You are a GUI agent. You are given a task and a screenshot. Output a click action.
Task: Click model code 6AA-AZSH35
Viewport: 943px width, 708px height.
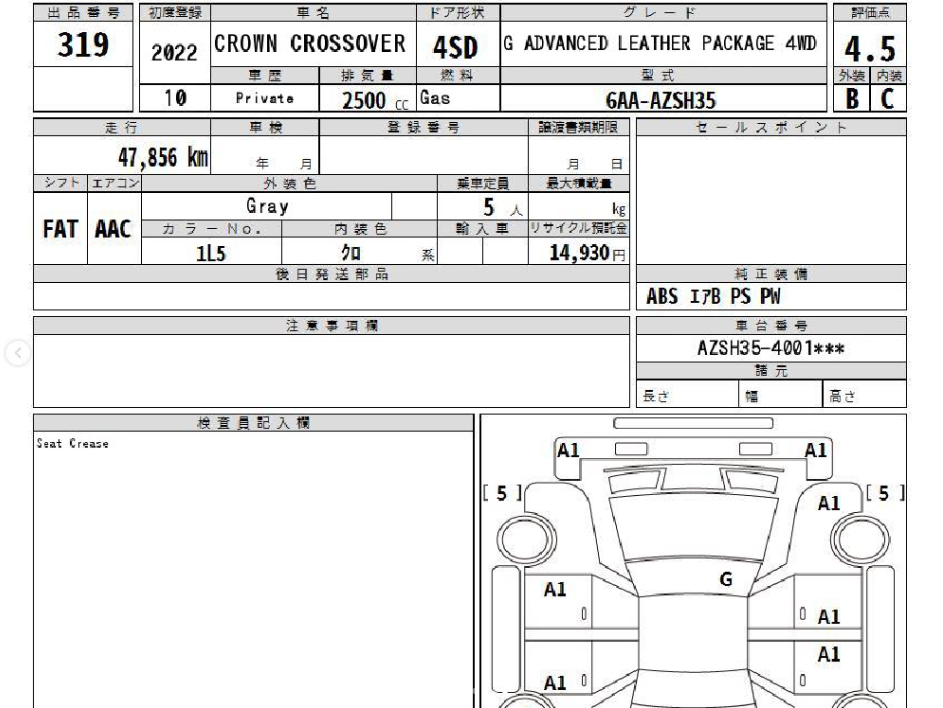click(x=660, y=100)
